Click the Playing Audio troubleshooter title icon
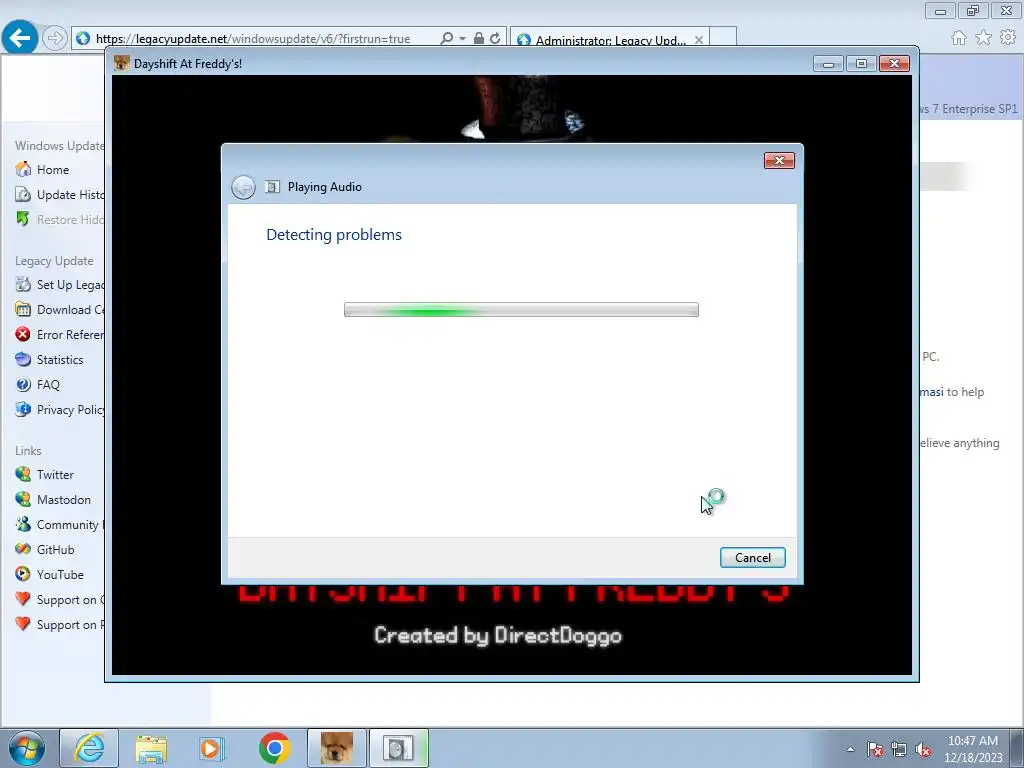1024x768 pixels. (x=272, y=187)
